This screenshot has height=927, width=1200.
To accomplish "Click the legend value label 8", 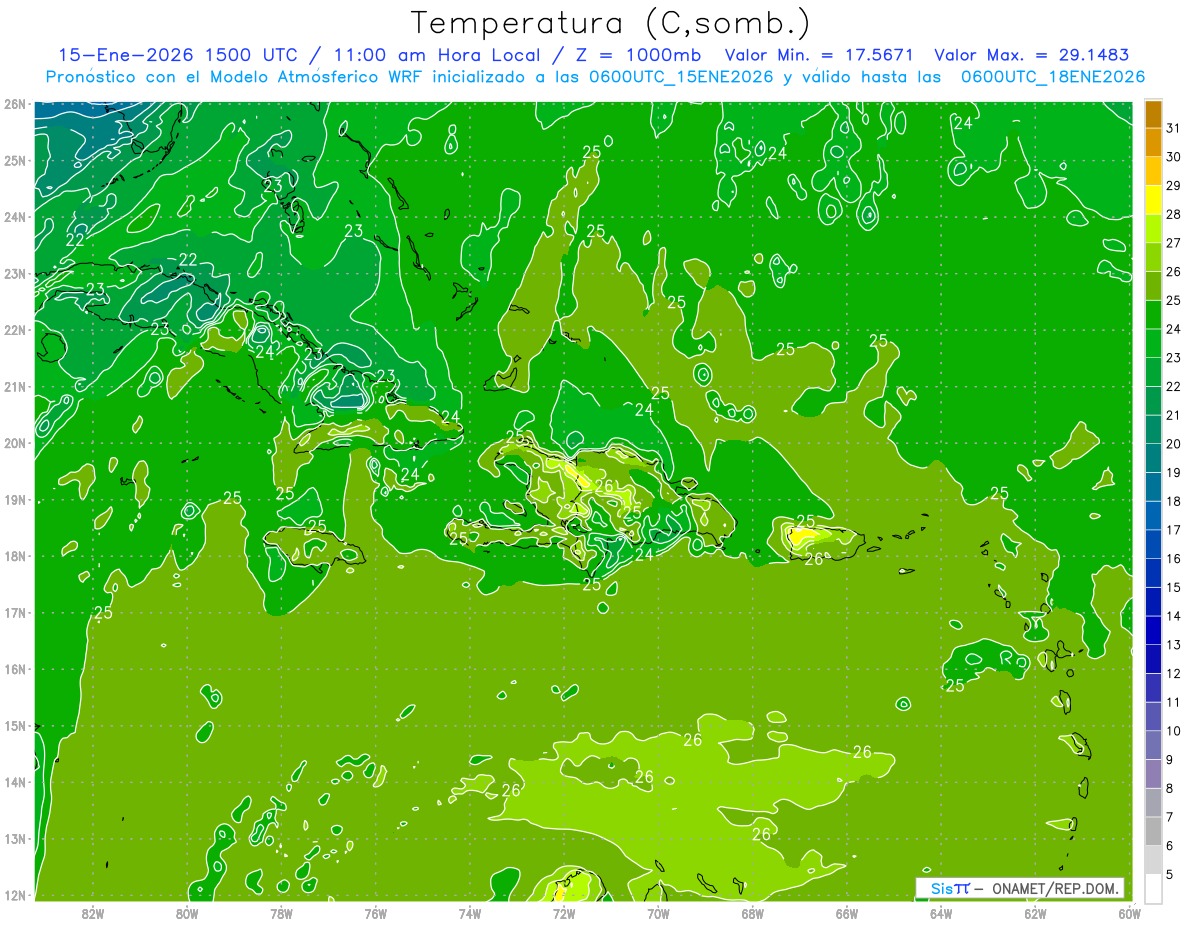I will (x=1170, y=788).
